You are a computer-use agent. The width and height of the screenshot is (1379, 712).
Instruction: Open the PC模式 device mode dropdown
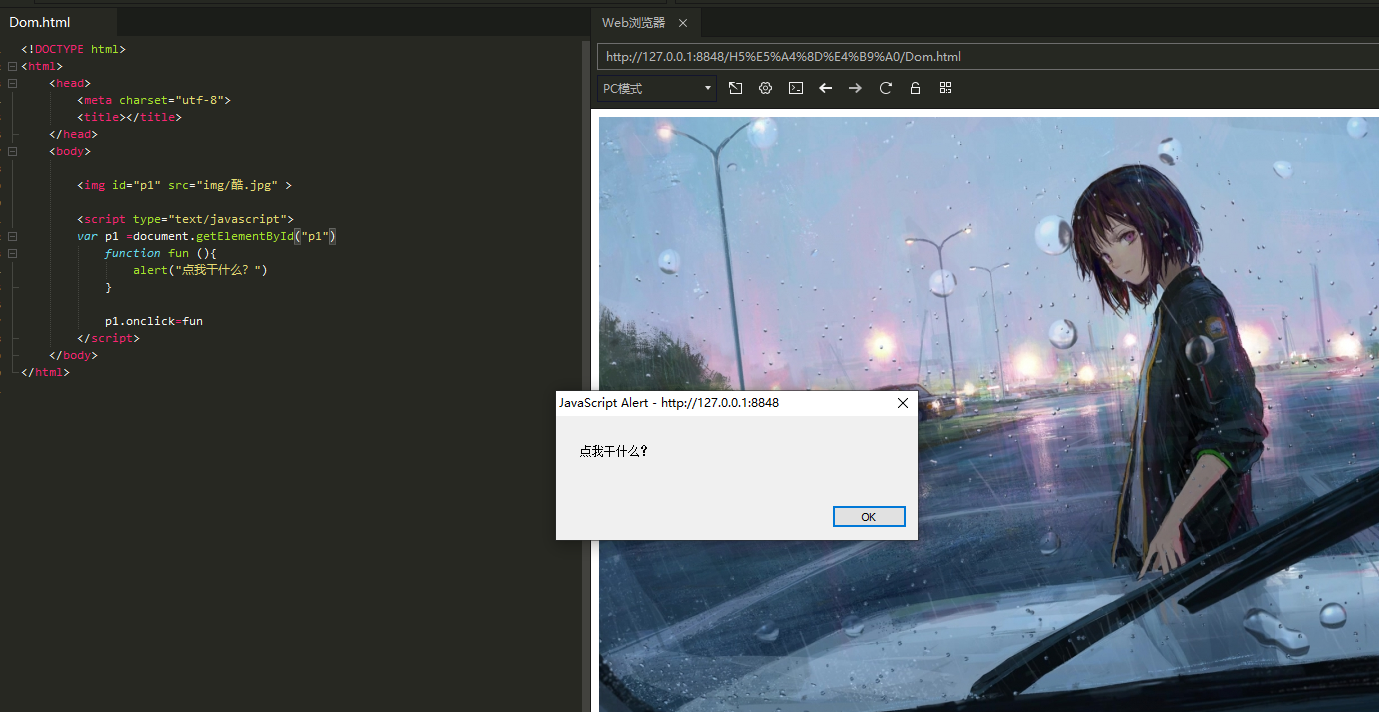point(657,88)
